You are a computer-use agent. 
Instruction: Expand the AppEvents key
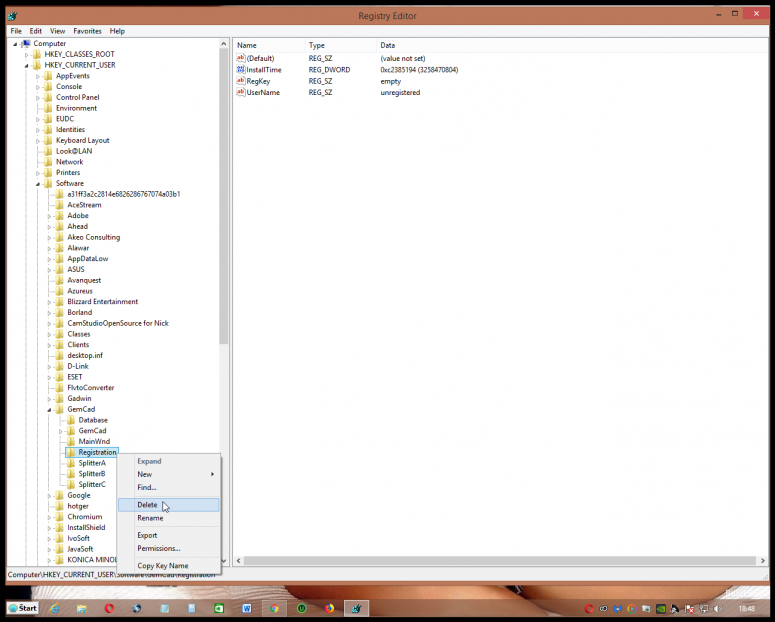[x=38, y=77]
